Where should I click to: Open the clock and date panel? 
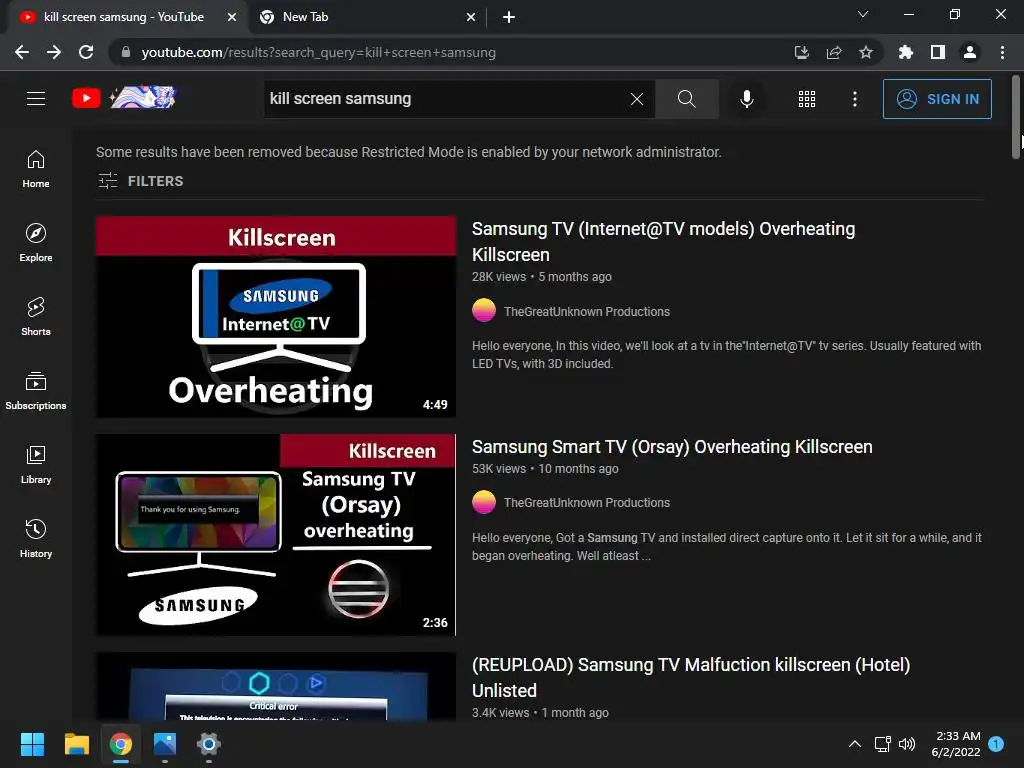tap(956, 744)
